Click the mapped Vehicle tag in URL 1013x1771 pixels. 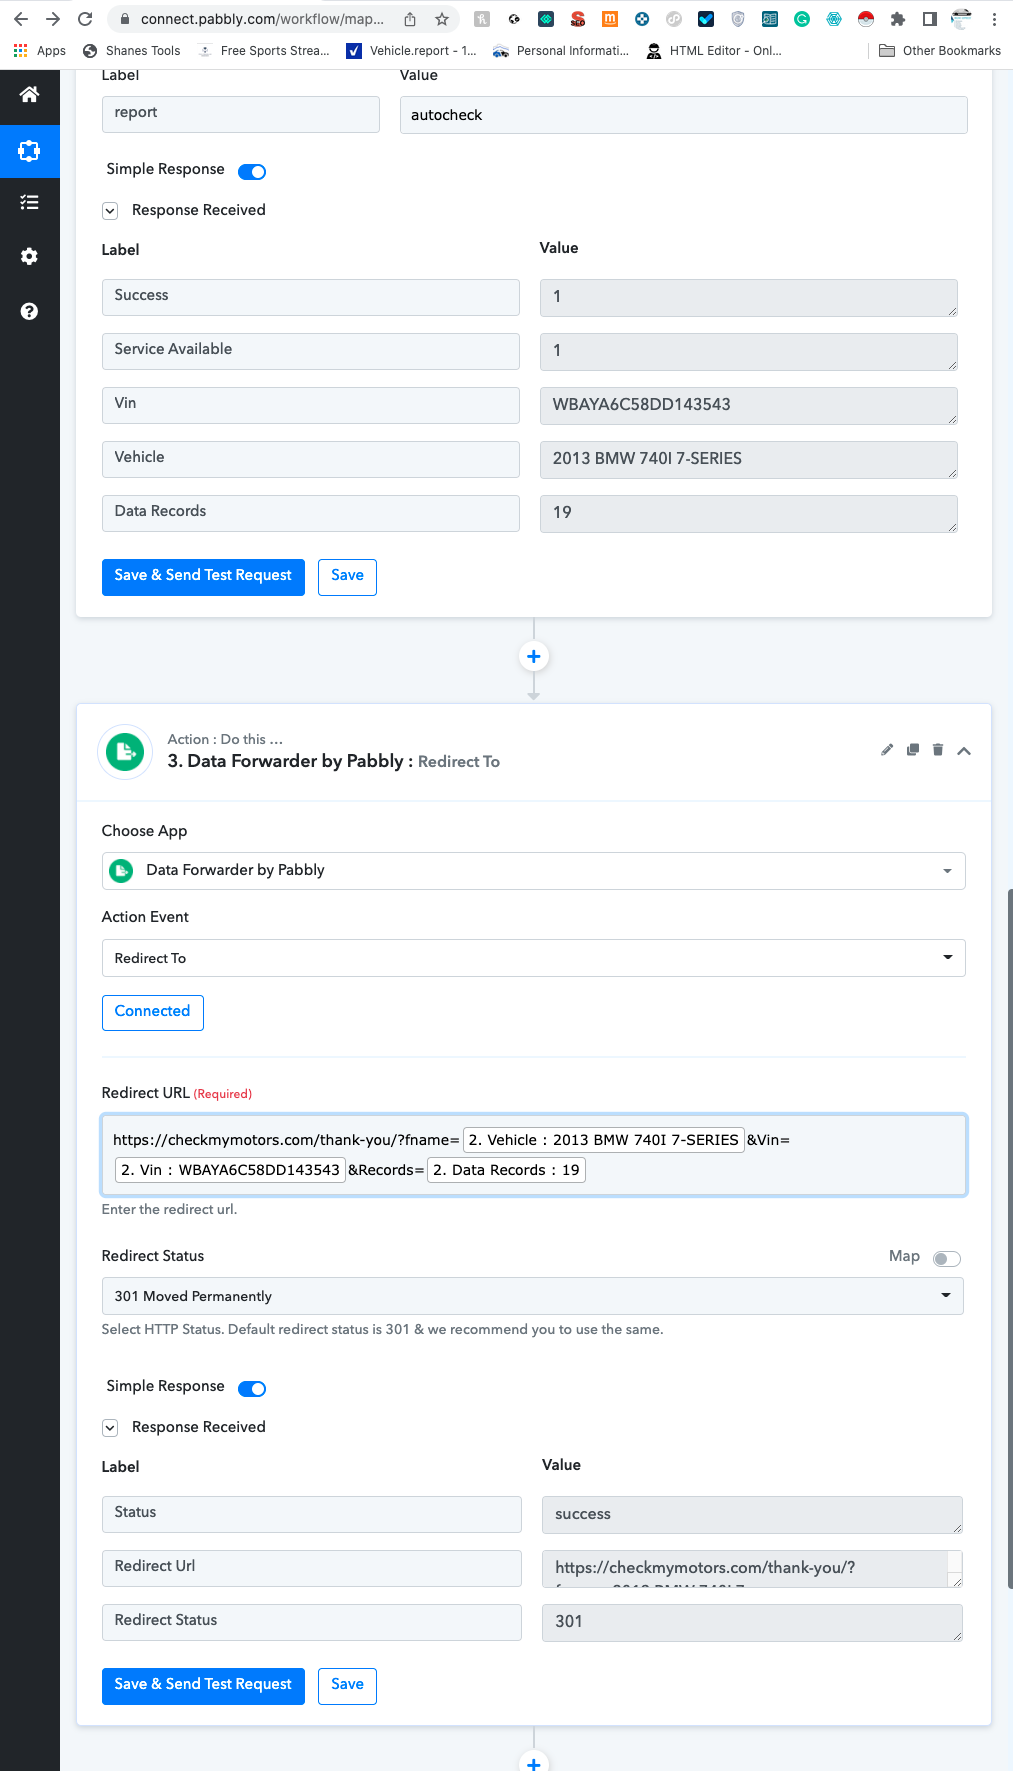(604, 1140)
